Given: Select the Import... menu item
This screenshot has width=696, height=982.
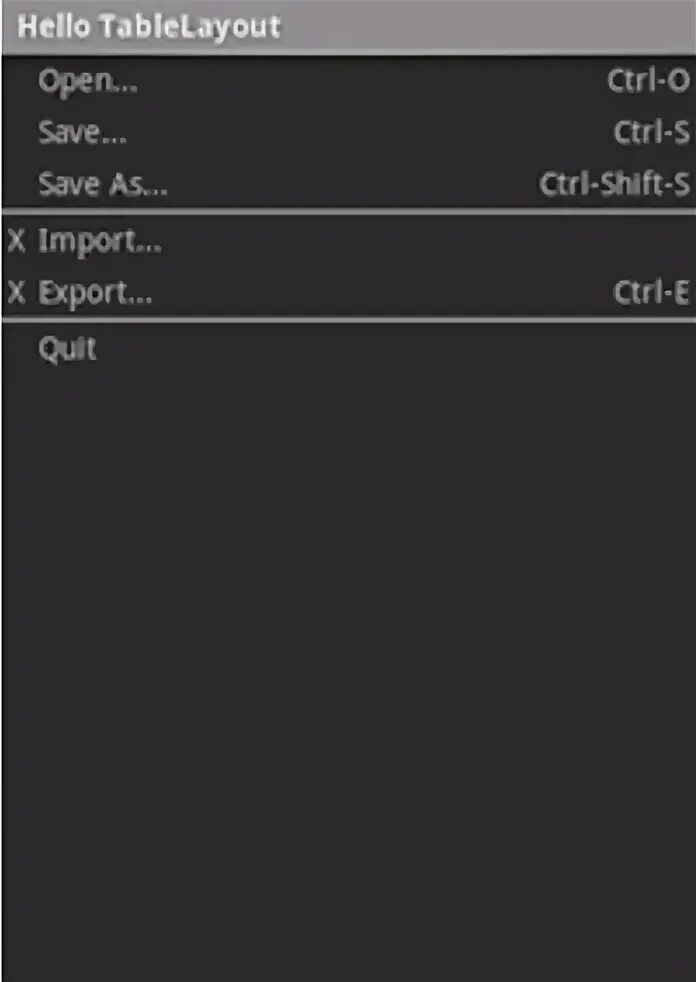Looking at the screenshot, I should (x=100, y=242).
